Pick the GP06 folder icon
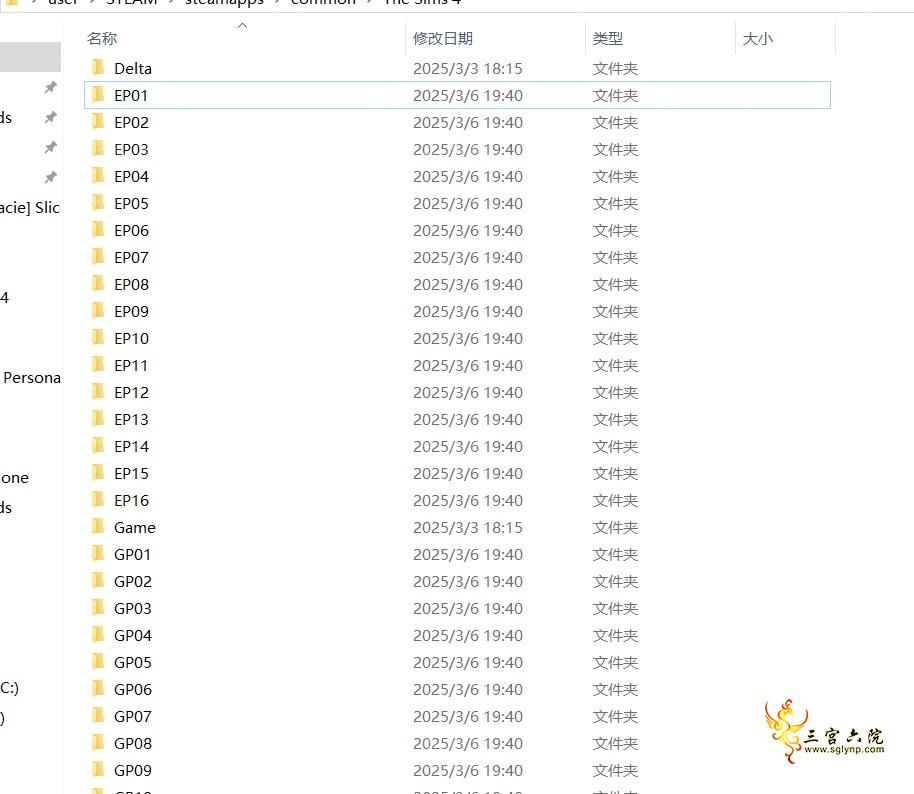The width and height of the screenshot is (914, 794). (x=98, y=689)
